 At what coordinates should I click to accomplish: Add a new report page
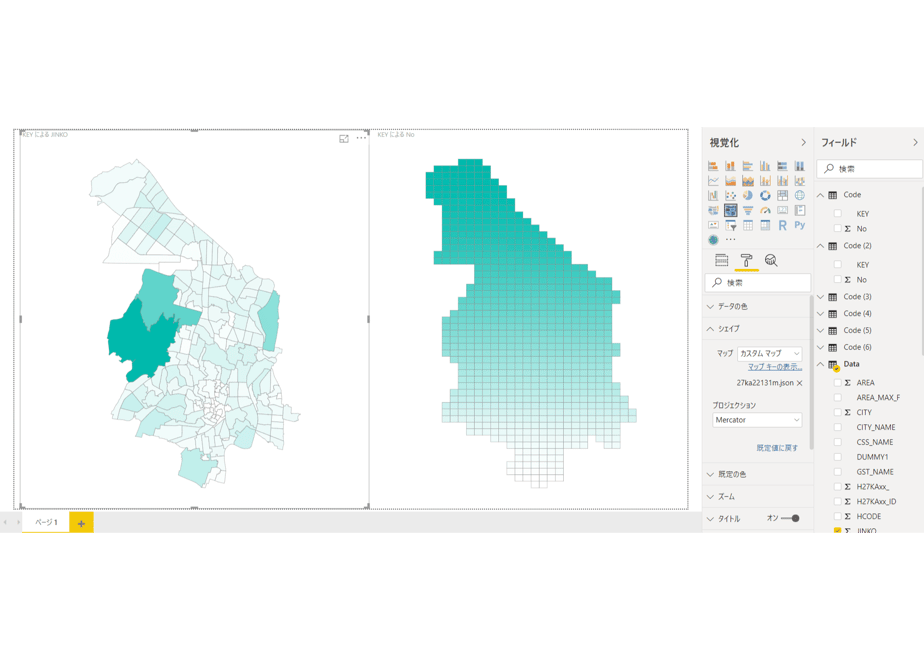81,523
